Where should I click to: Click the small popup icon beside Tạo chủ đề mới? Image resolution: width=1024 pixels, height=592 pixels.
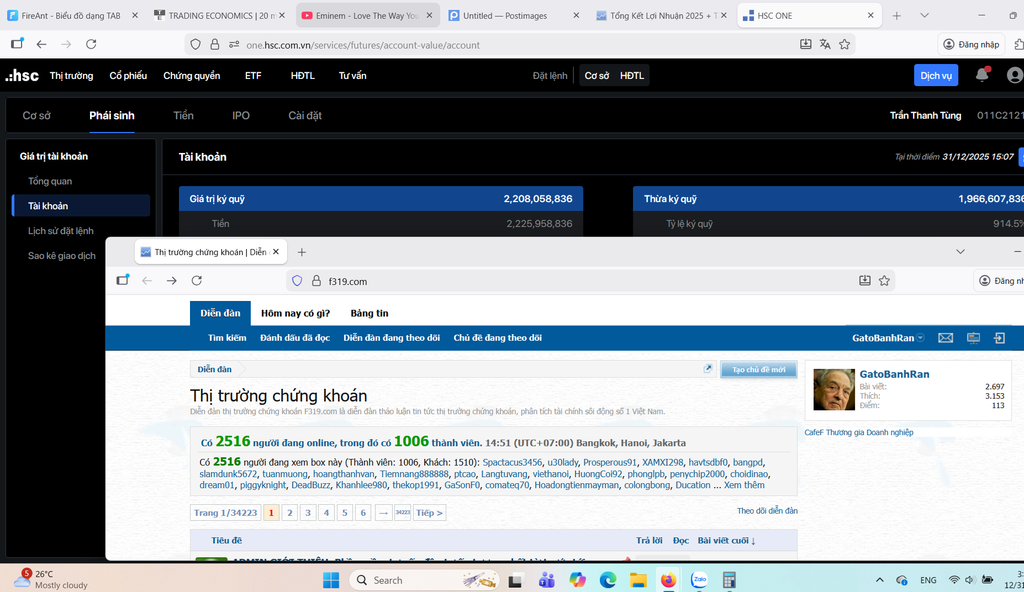point(708,369)
